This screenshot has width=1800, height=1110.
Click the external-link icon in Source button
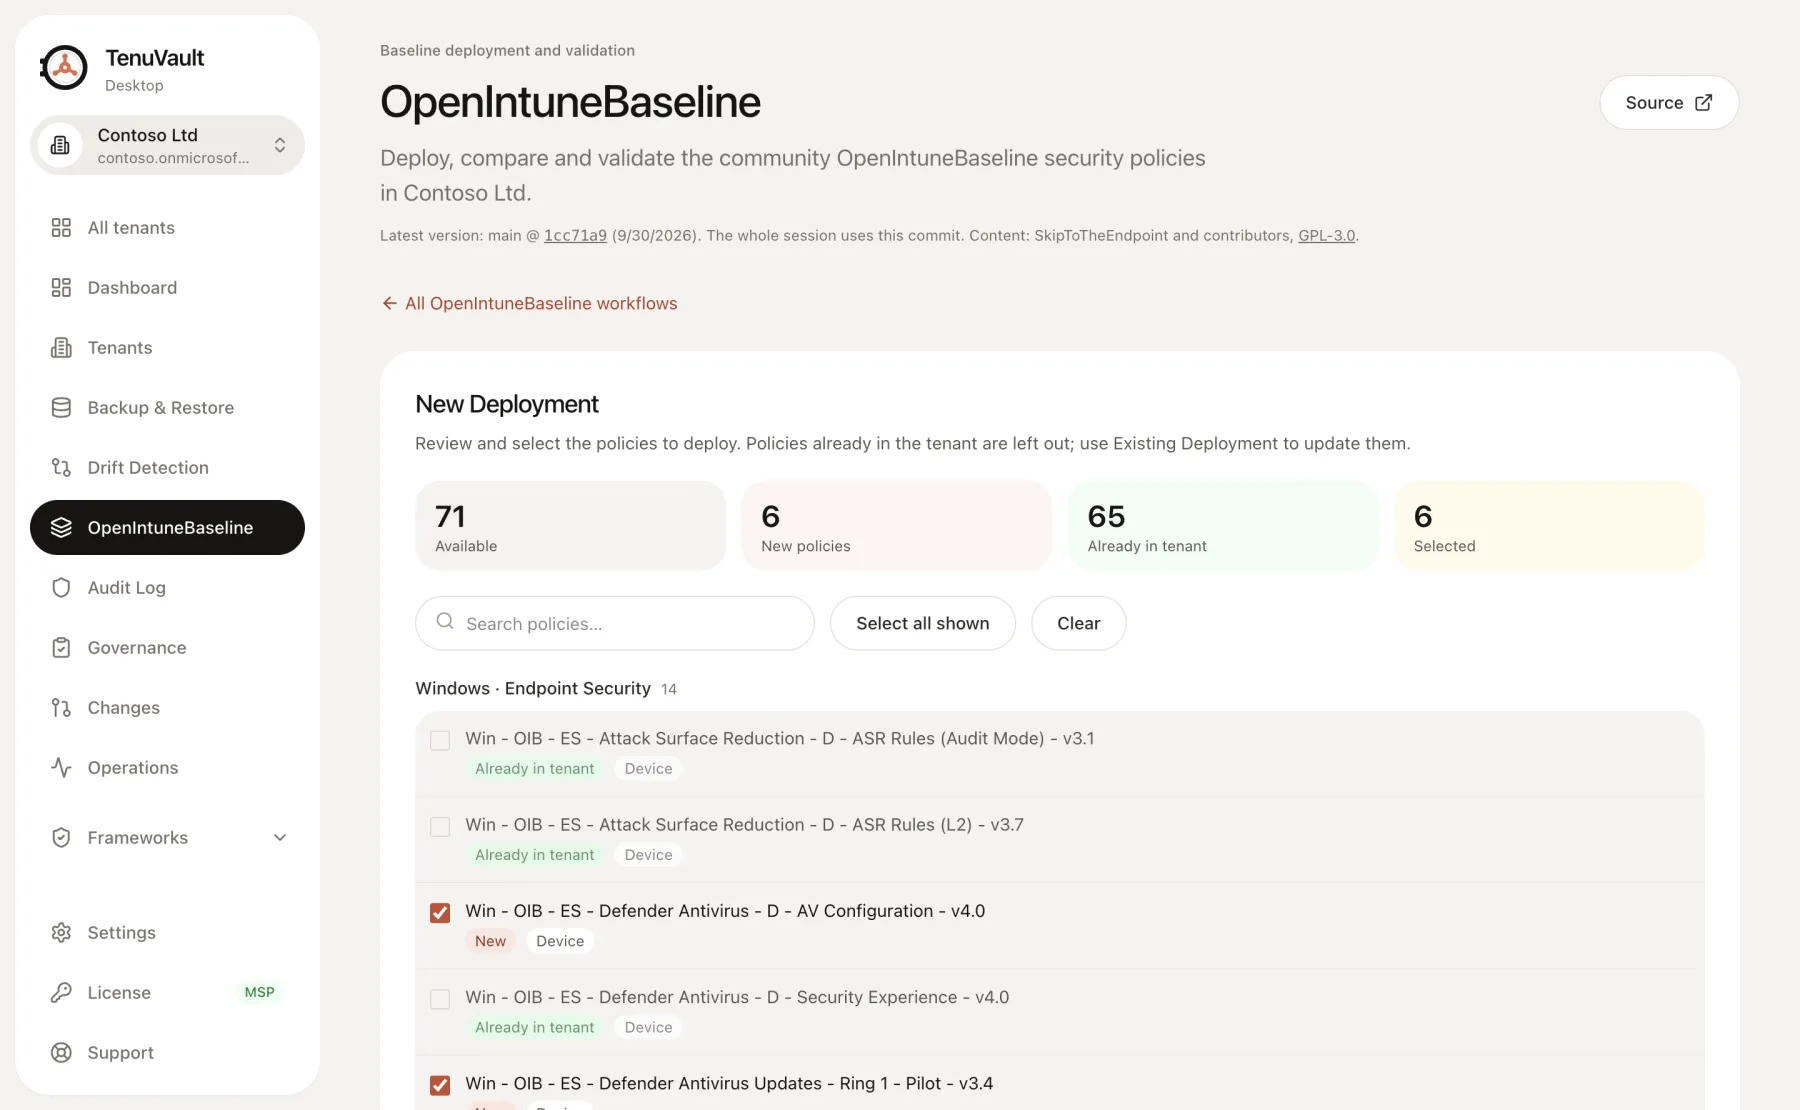[1704, 102]
